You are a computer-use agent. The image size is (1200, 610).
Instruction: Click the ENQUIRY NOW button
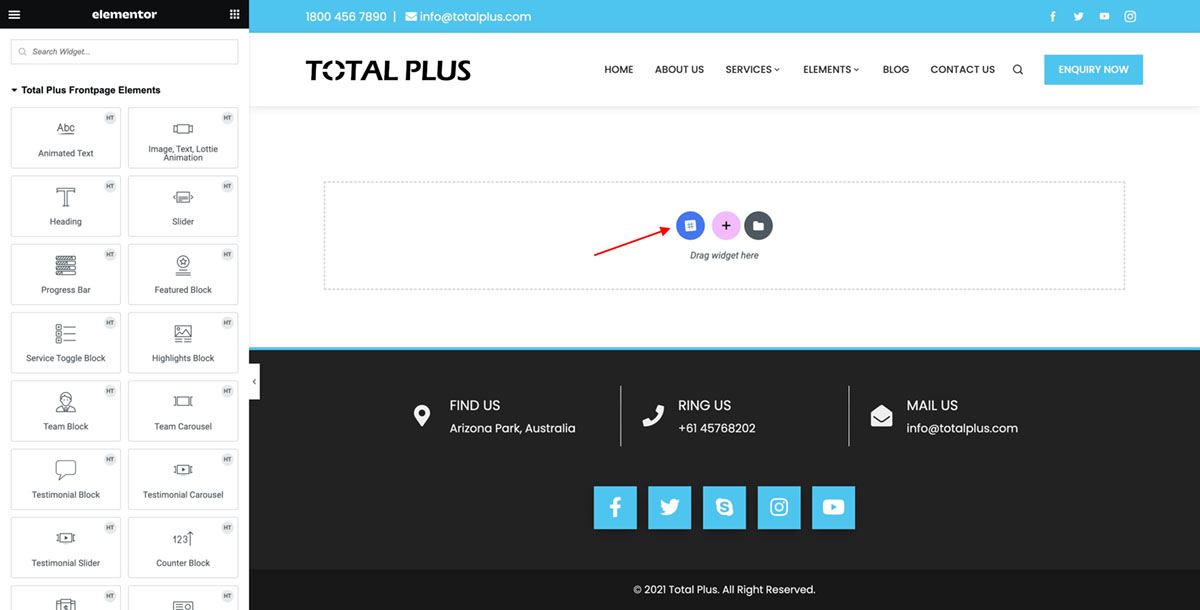pos(1093,70)
